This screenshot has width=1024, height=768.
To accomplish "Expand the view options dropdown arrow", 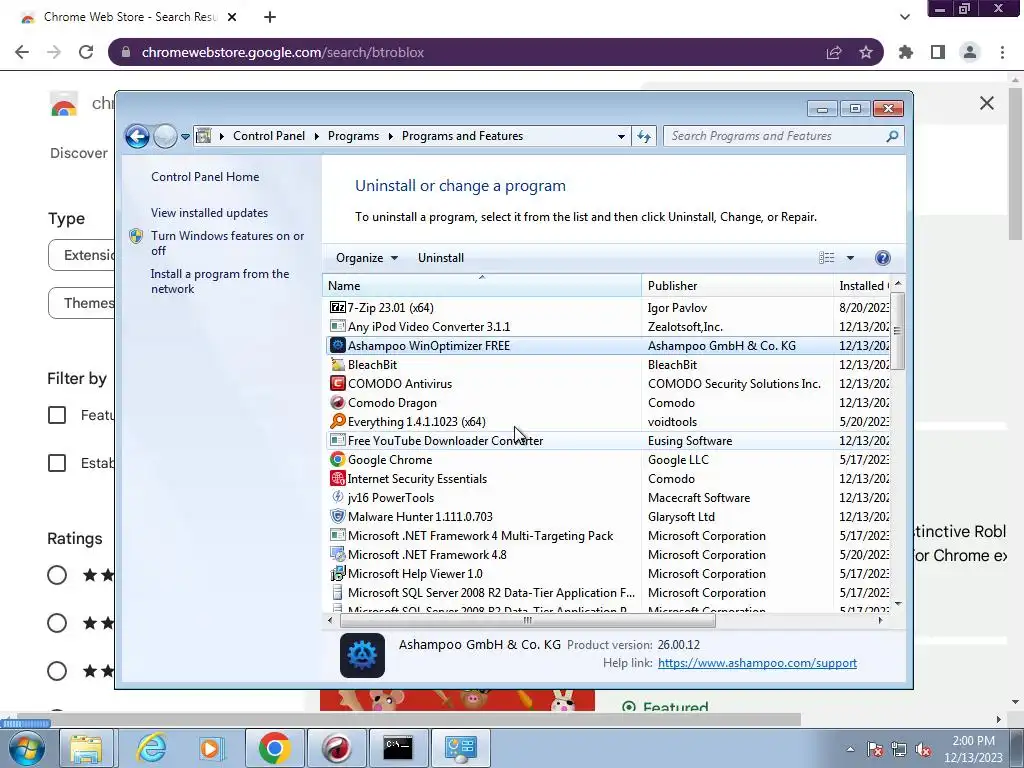I will (850, 258).
